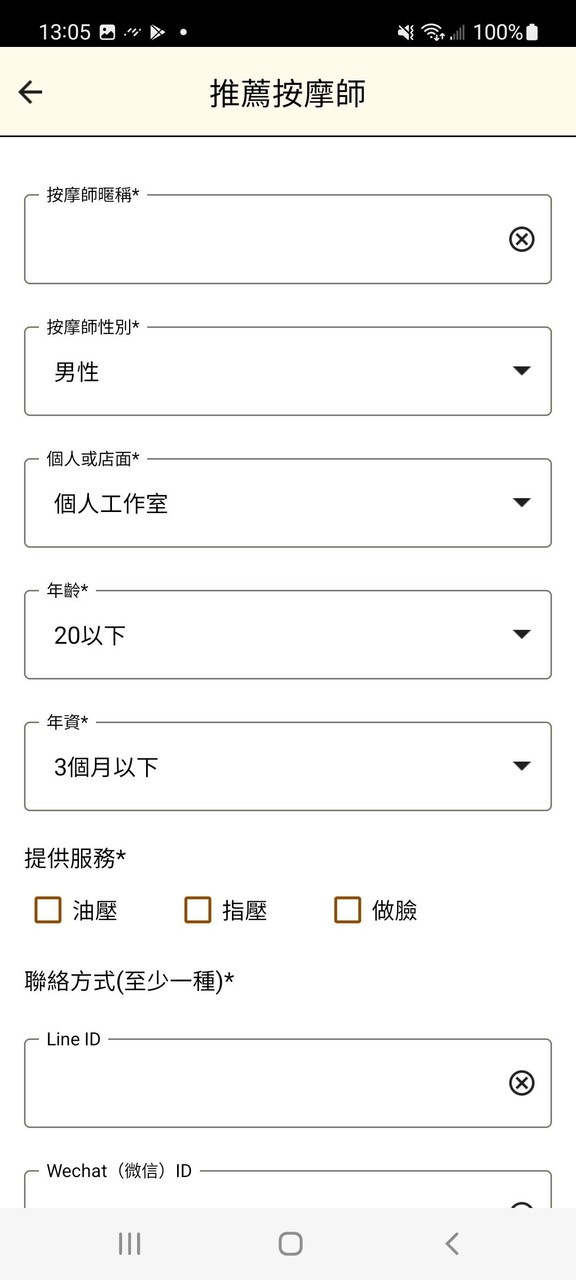Check the 油壓 service checkbox
Screen dimensions: 576x1280
pos(47,910)
